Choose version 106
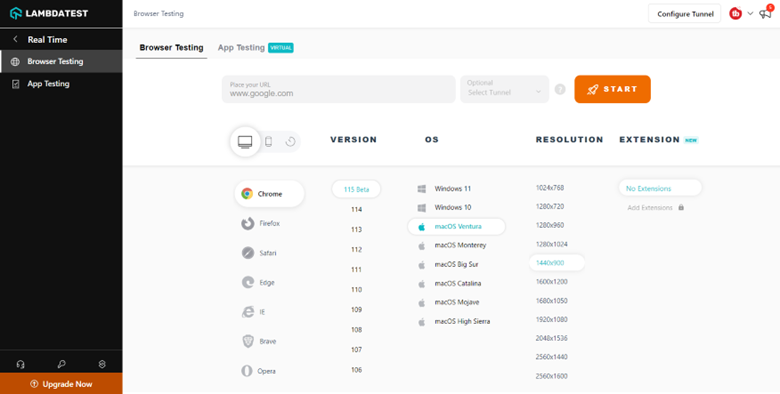Image resolution: width=780 pixels, height=394 pixels. (356, 370)
